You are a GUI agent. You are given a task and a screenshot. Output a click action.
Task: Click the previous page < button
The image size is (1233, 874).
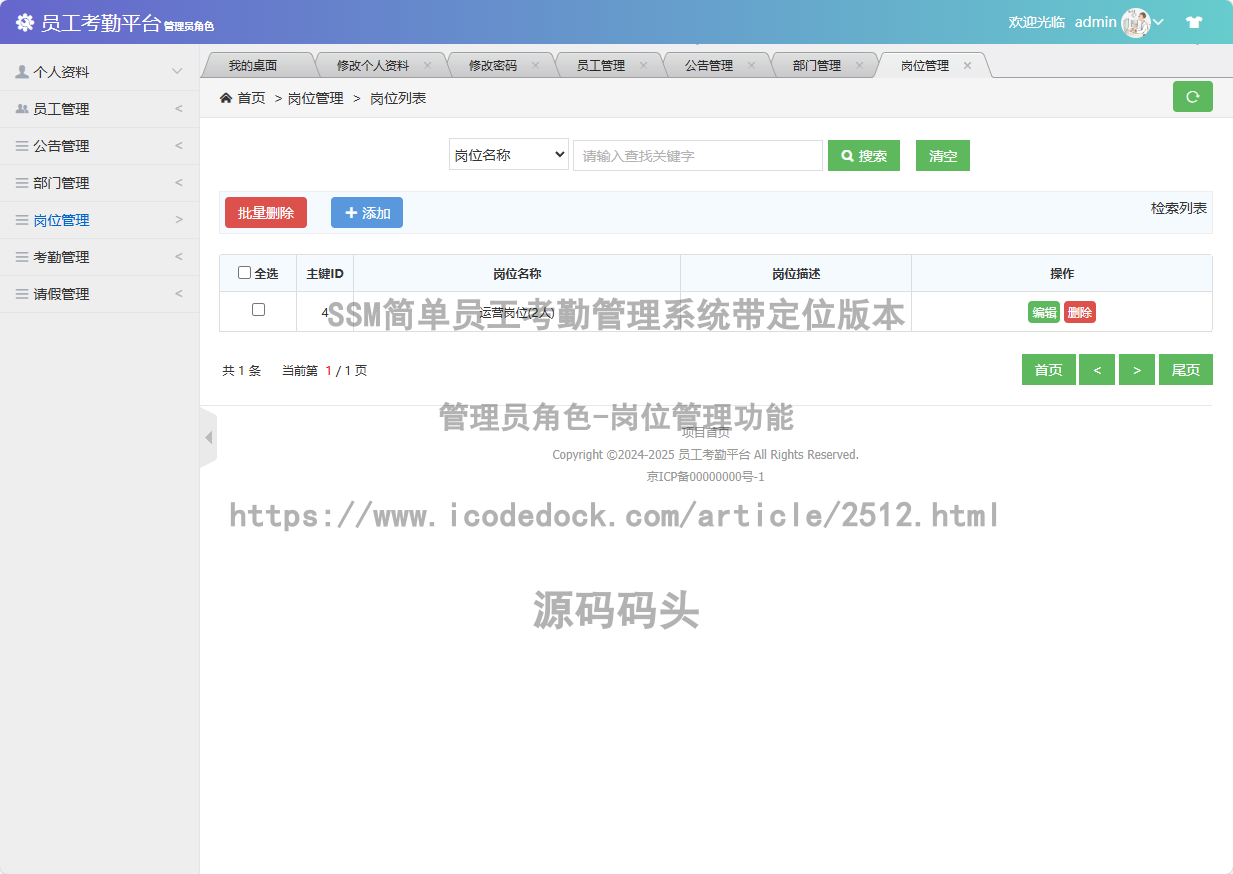pos(1097,370)
